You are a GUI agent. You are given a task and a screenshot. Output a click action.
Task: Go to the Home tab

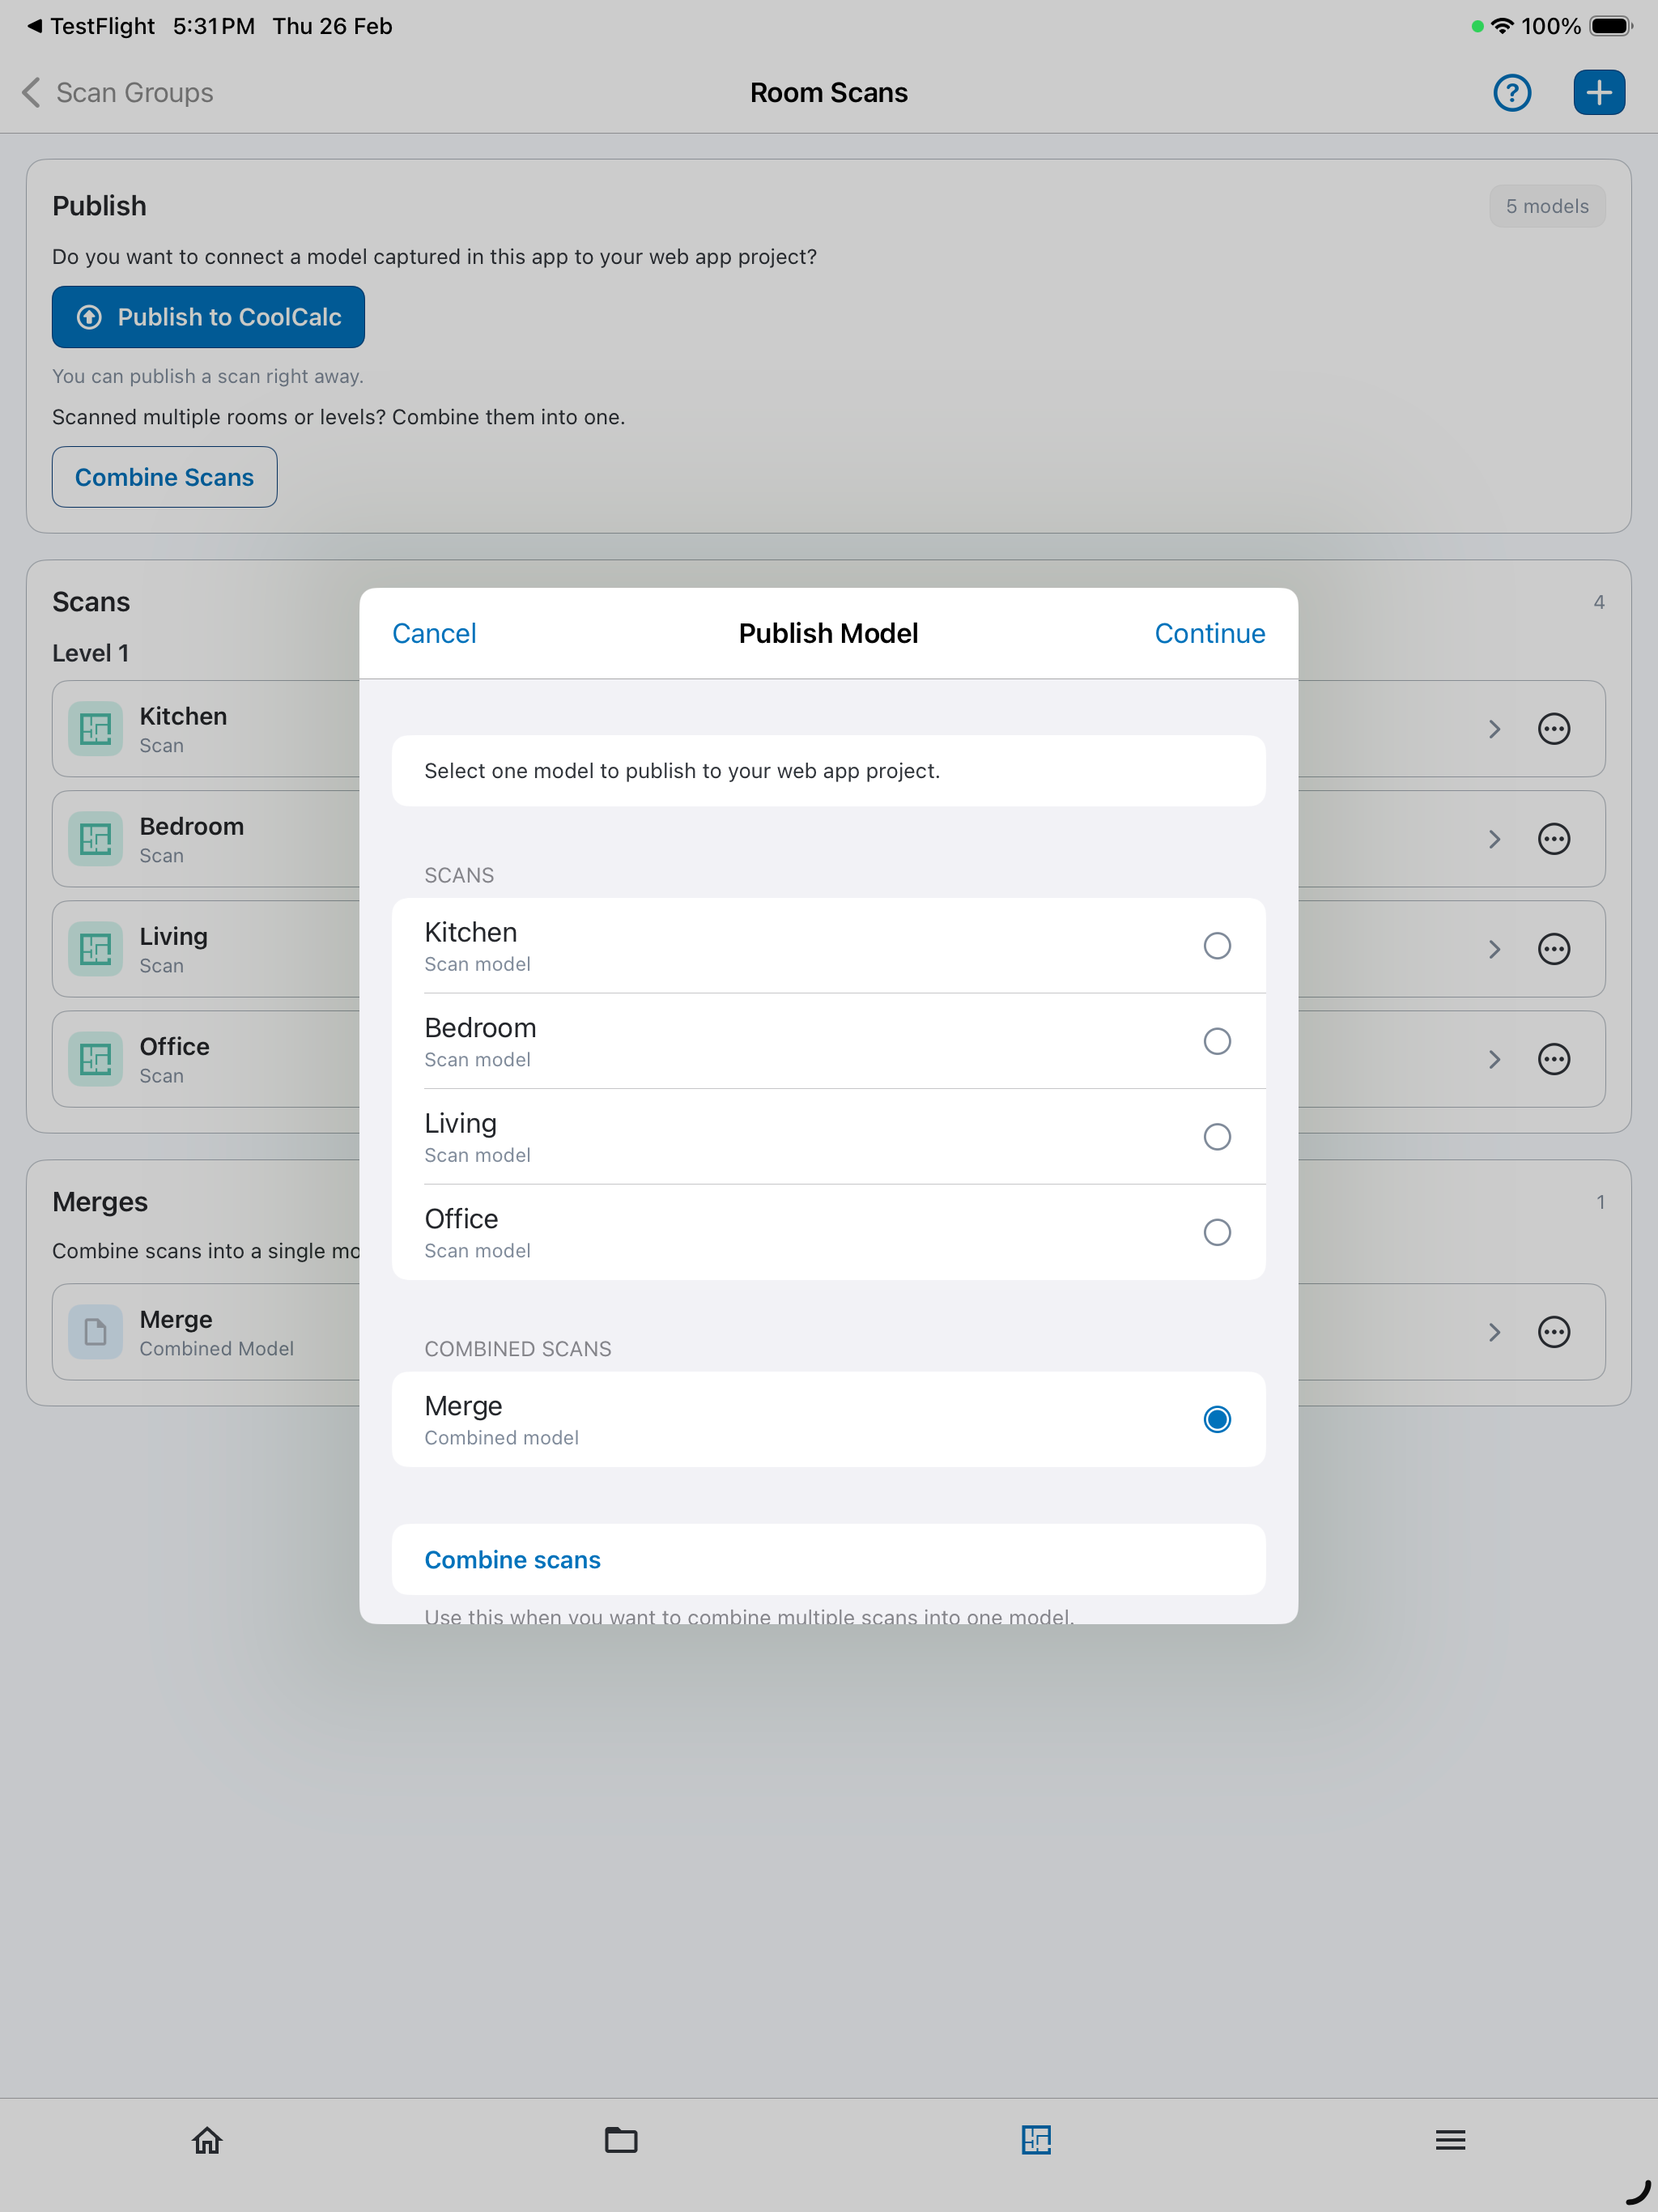pyautogui.click(x=207, y=2140)
